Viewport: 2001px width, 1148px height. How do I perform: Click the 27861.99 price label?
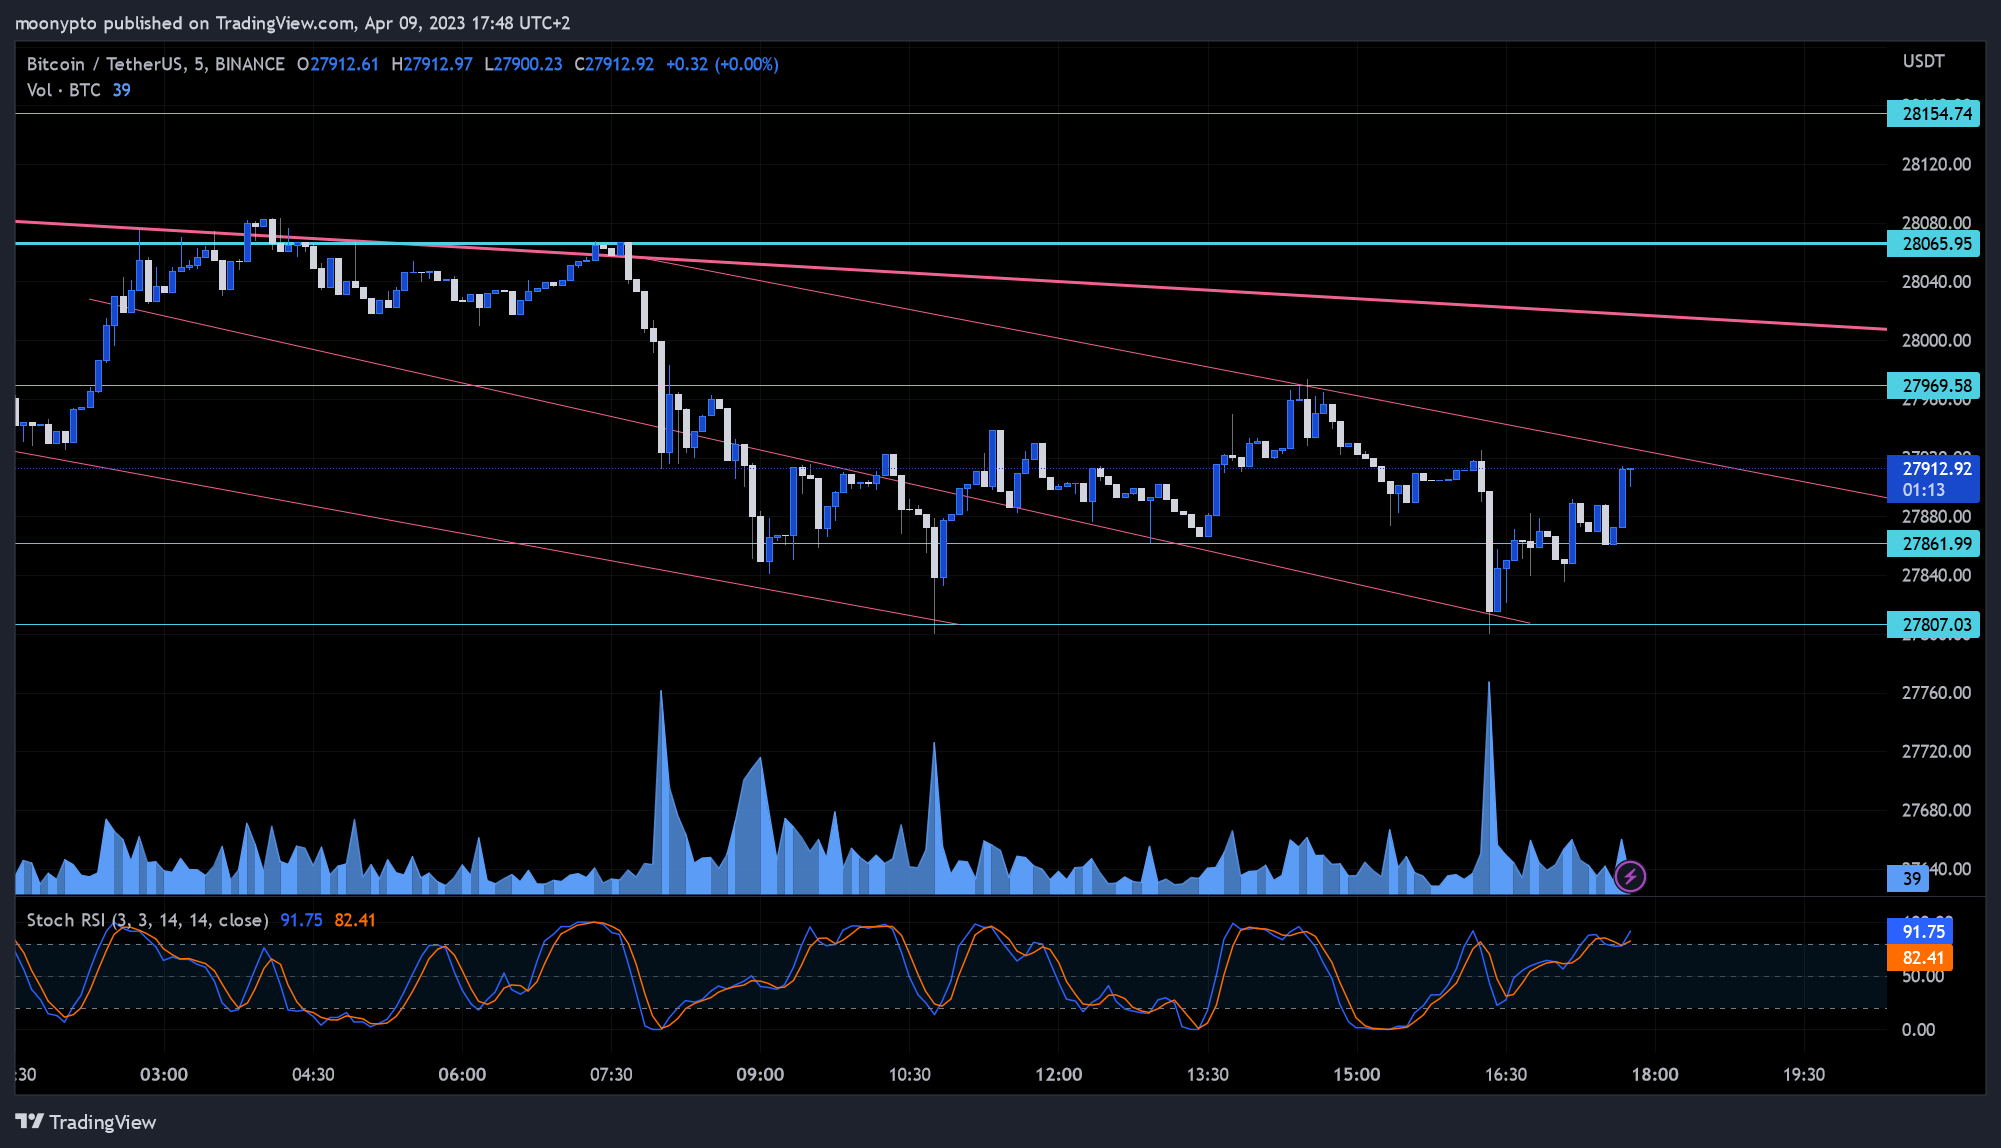tap(1933, 544)
